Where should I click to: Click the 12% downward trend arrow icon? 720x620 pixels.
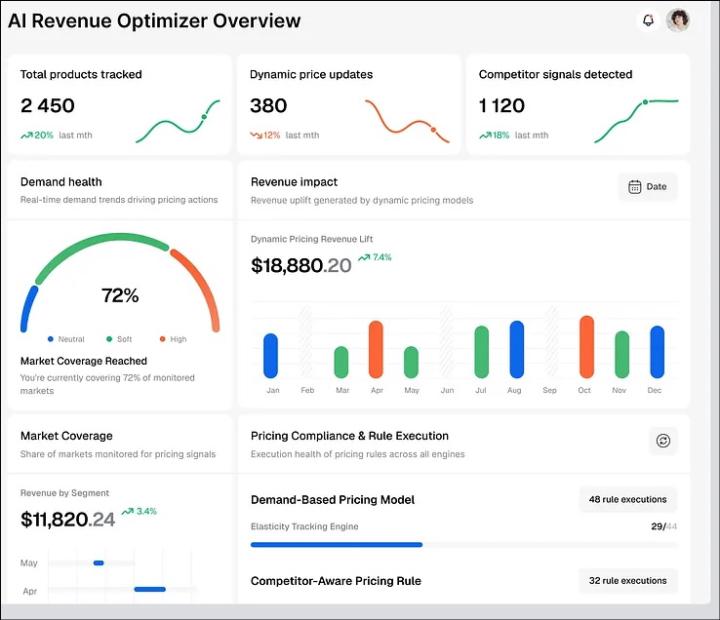256,135
